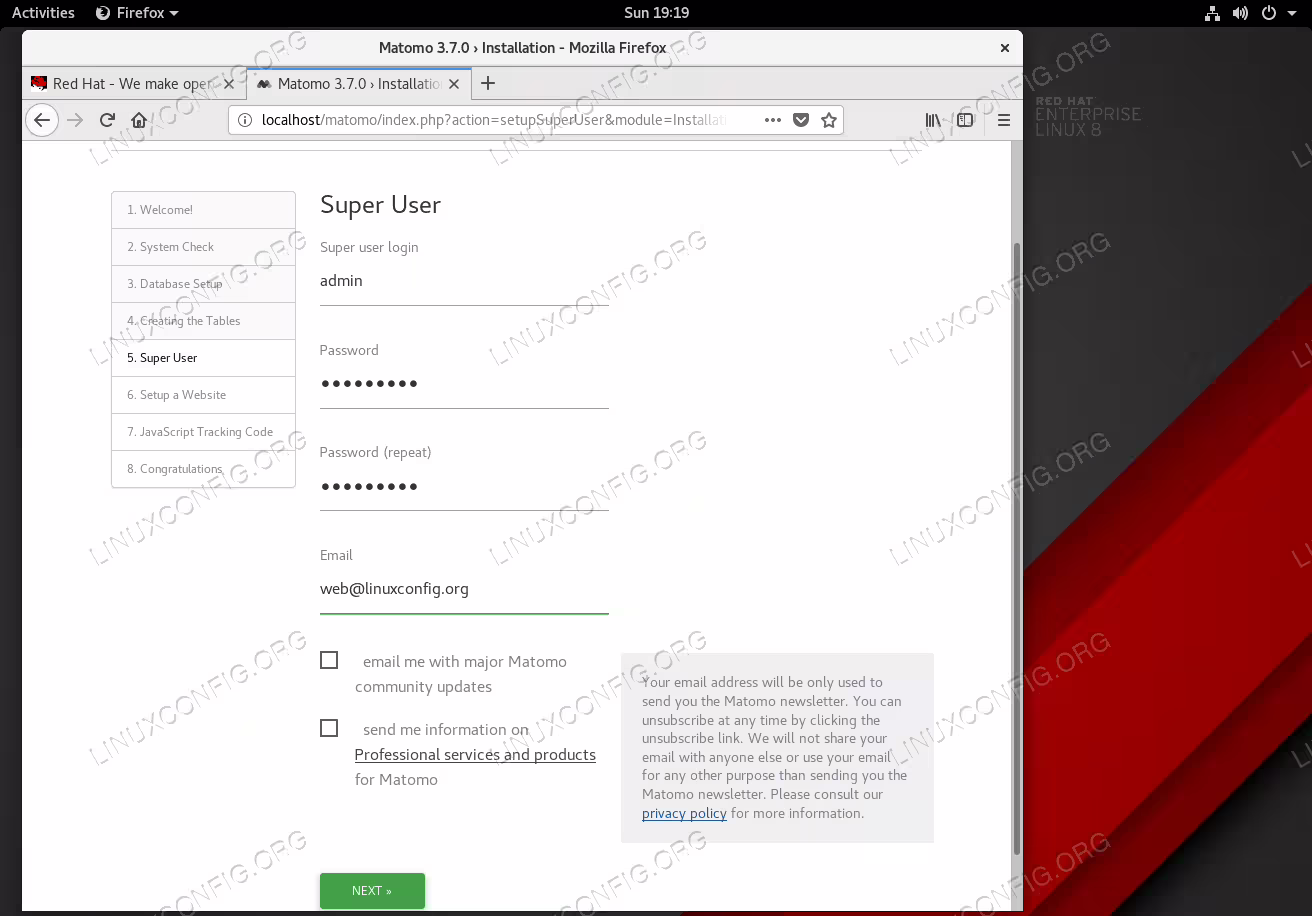Focus the Password field
Screen dimensions: 1312x916
click(464, 384)
